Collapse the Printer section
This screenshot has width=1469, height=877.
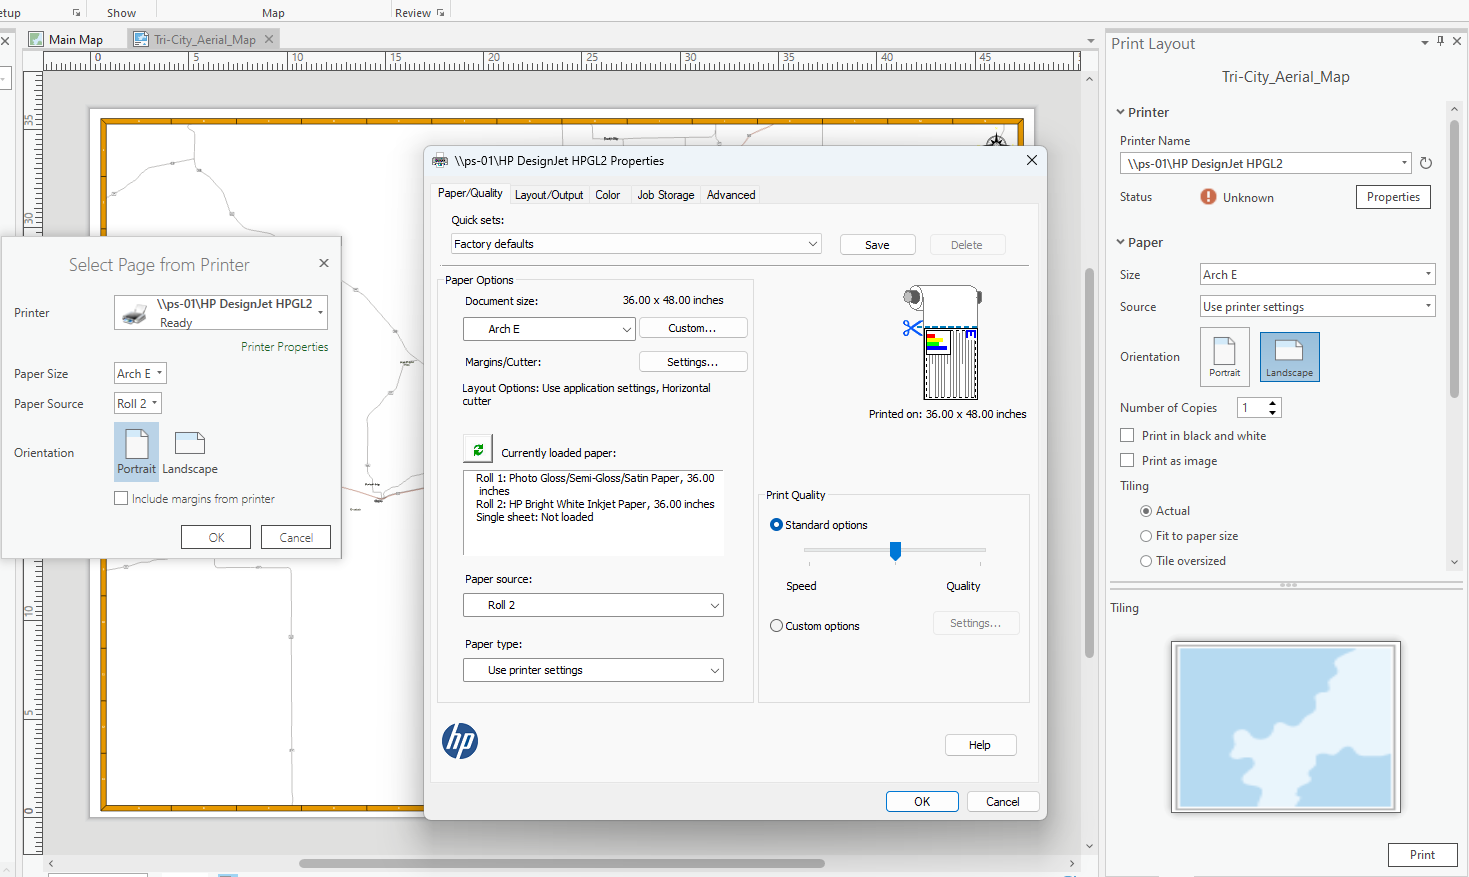[1121, 112]
